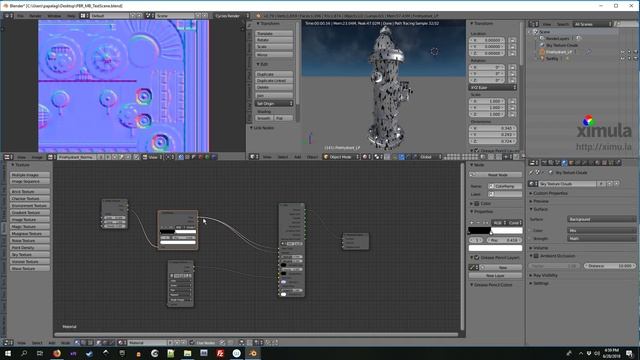
Task: Add a Noise Texture node
Action: tap(30, 240)
